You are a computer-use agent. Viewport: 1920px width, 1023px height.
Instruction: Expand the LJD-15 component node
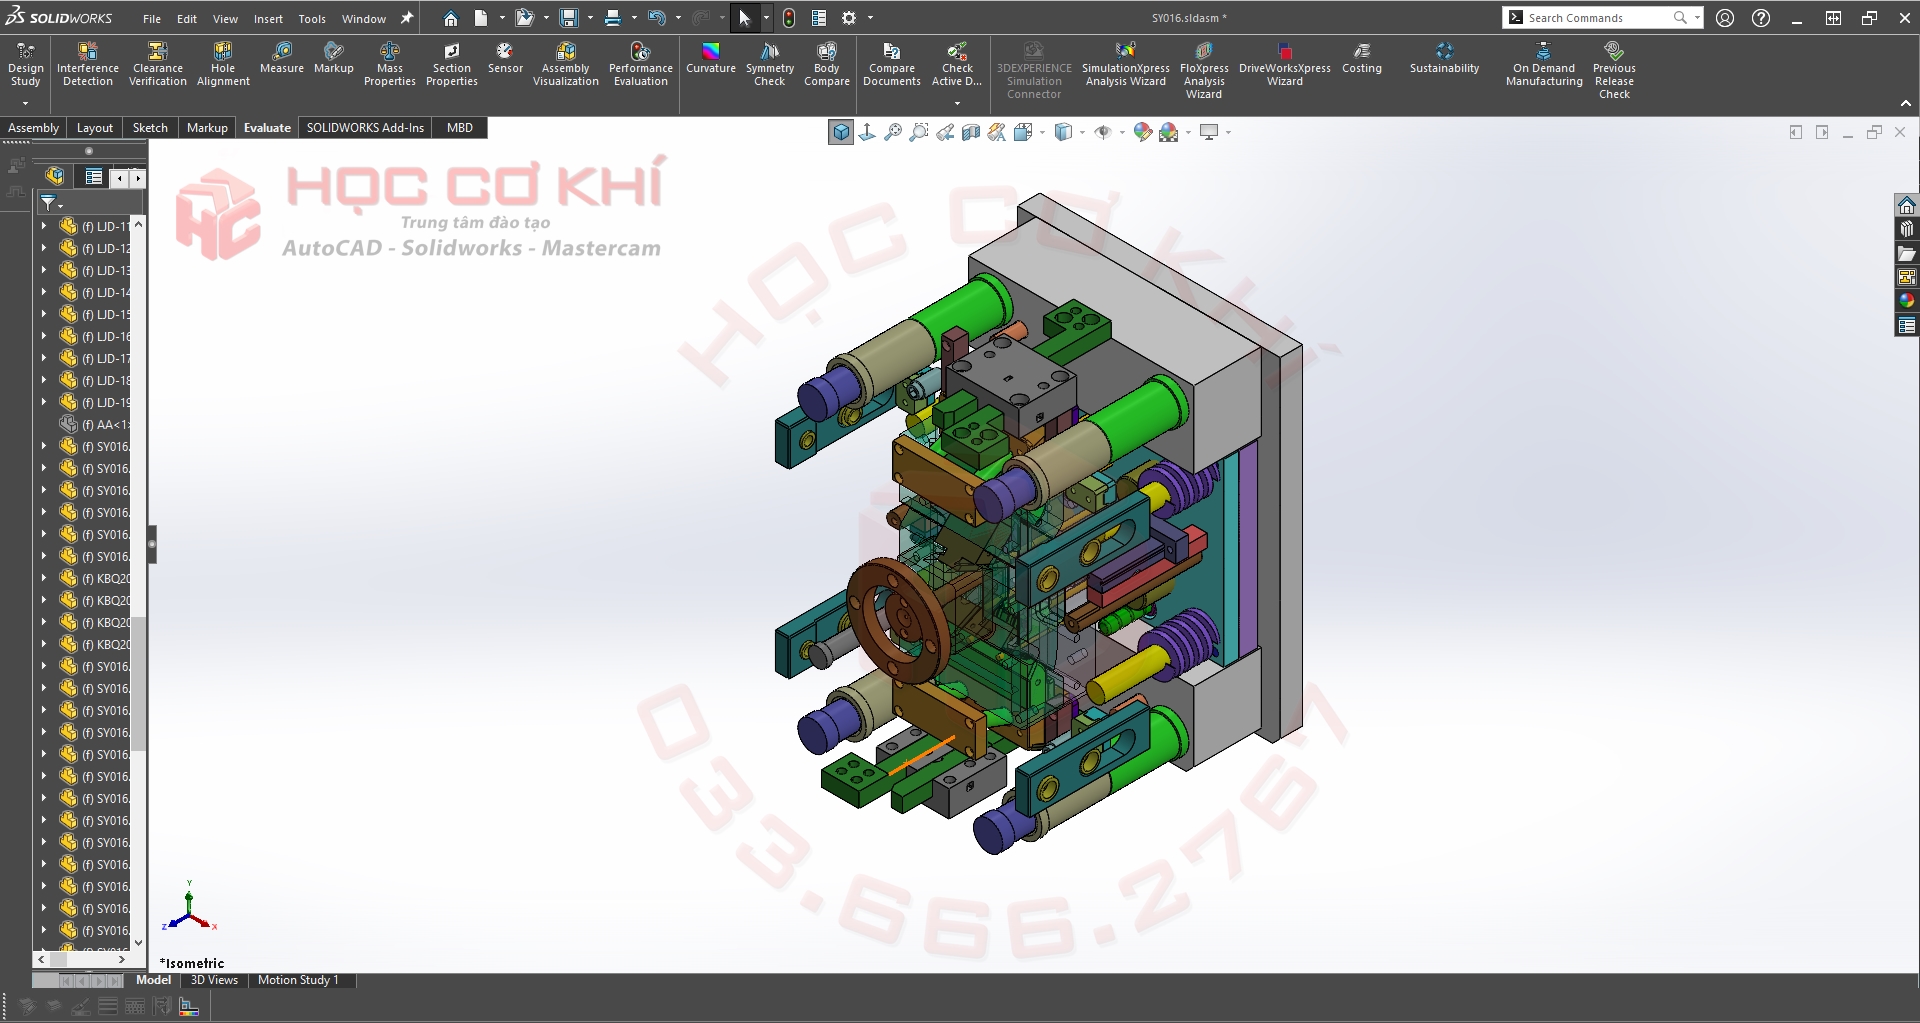[x=44, y=314]
